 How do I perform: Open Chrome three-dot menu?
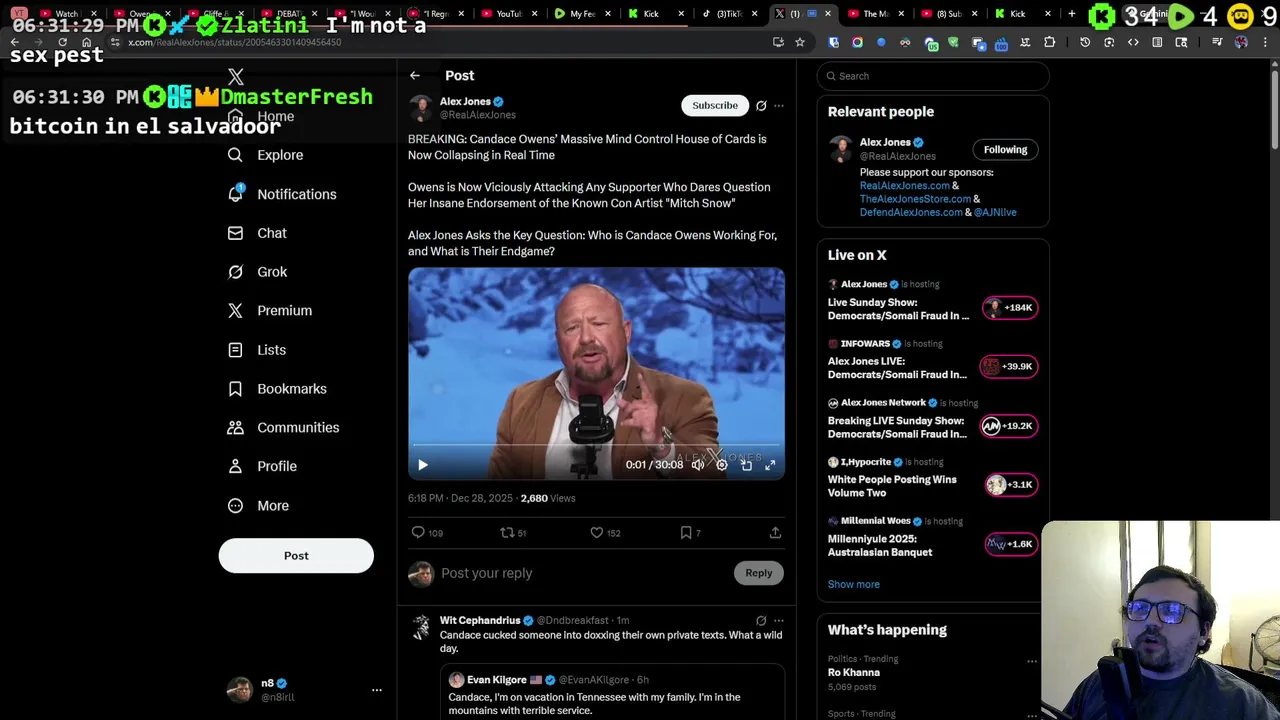coord(1266,42)
